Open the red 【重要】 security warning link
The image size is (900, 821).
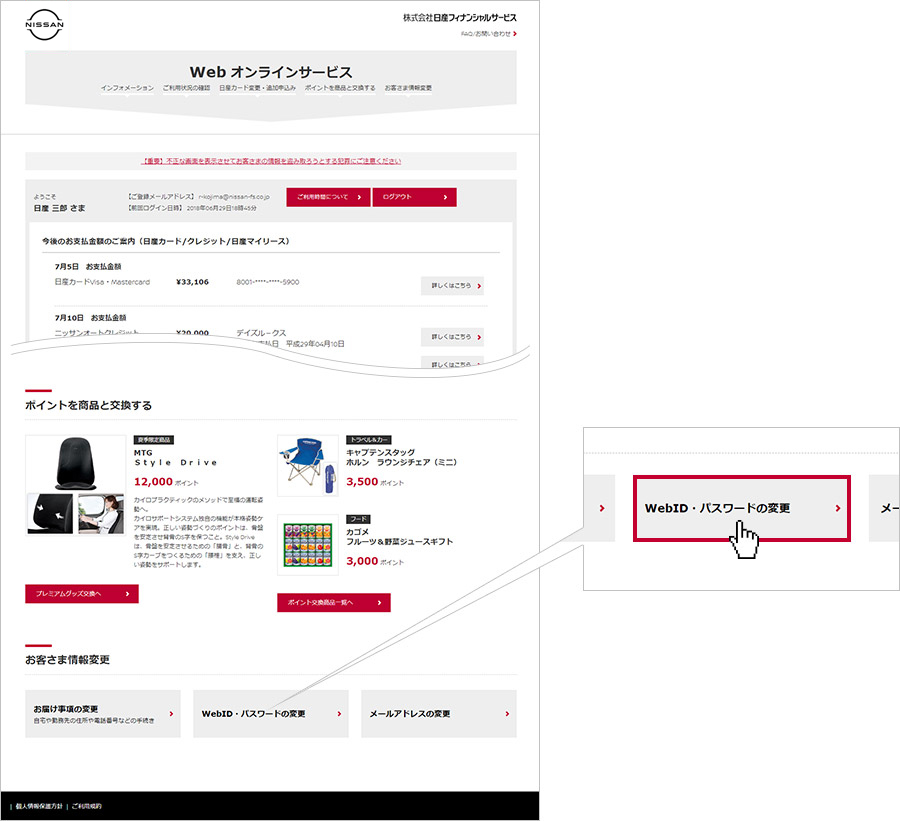coord(271,161)
